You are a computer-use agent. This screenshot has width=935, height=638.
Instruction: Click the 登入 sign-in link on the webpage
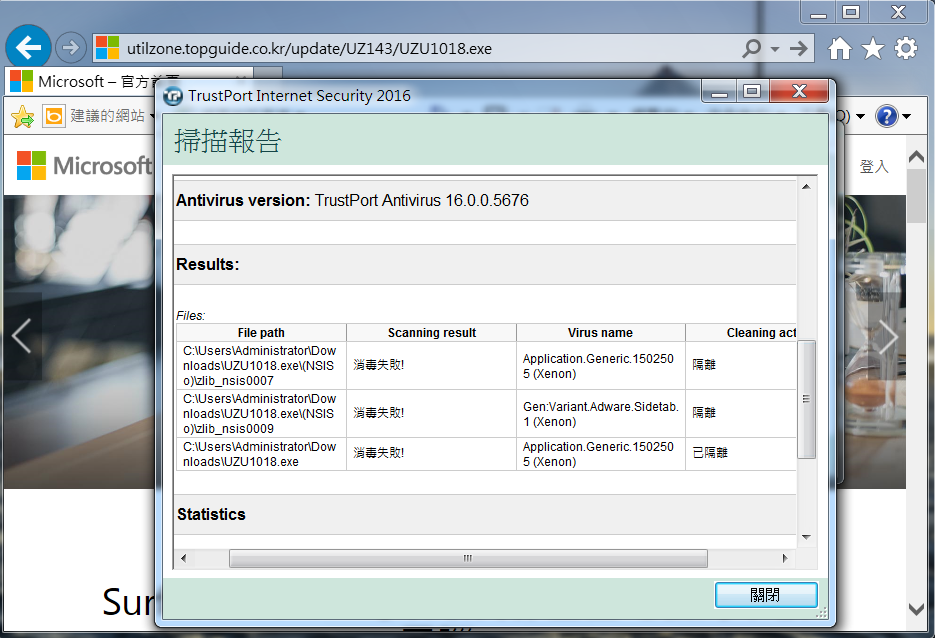click(874, 166)
